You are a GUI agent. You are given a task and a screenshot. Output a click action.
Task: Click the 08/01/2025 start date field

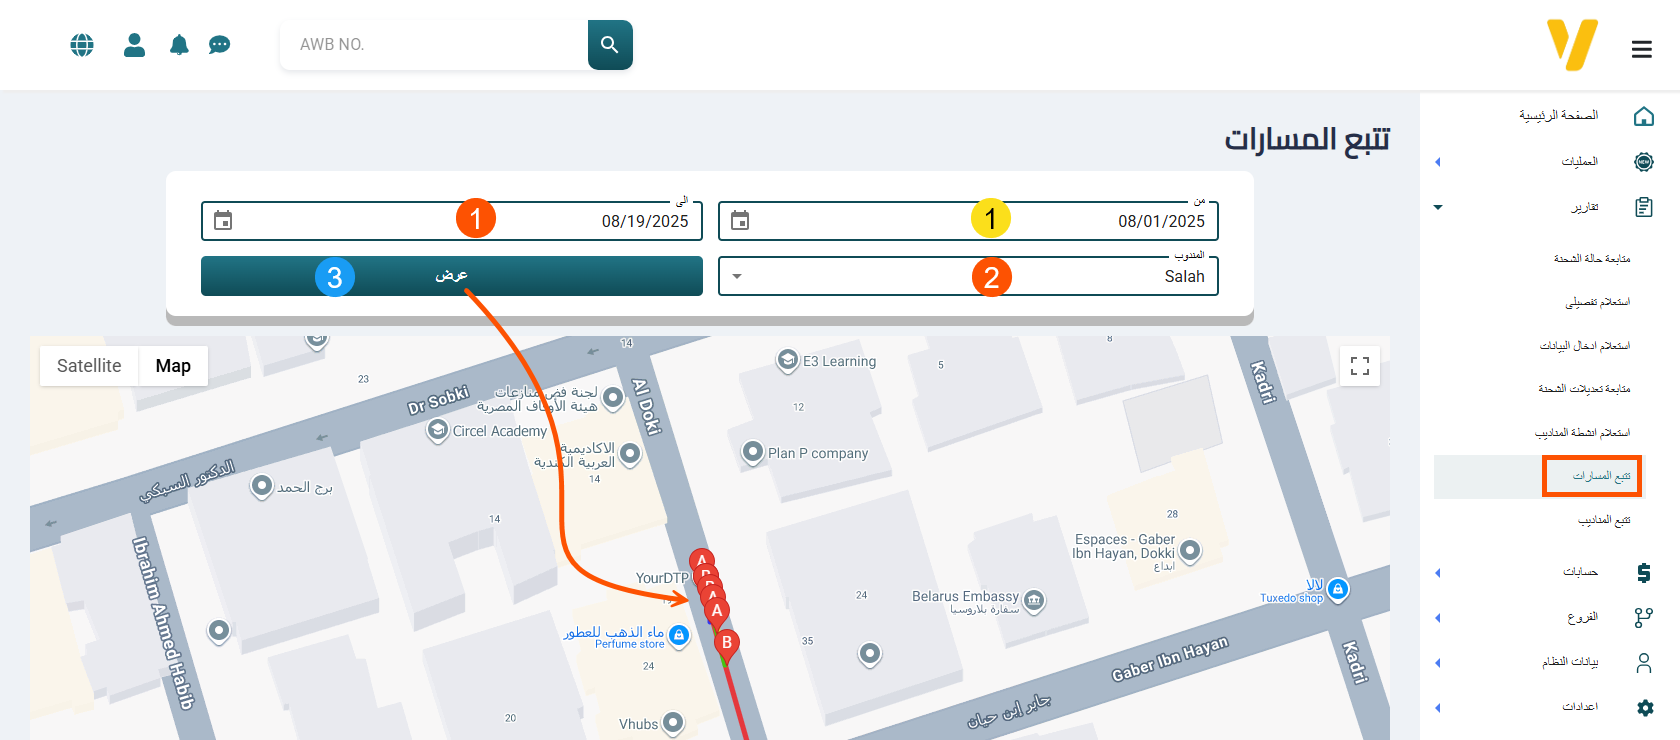[968, 221]
